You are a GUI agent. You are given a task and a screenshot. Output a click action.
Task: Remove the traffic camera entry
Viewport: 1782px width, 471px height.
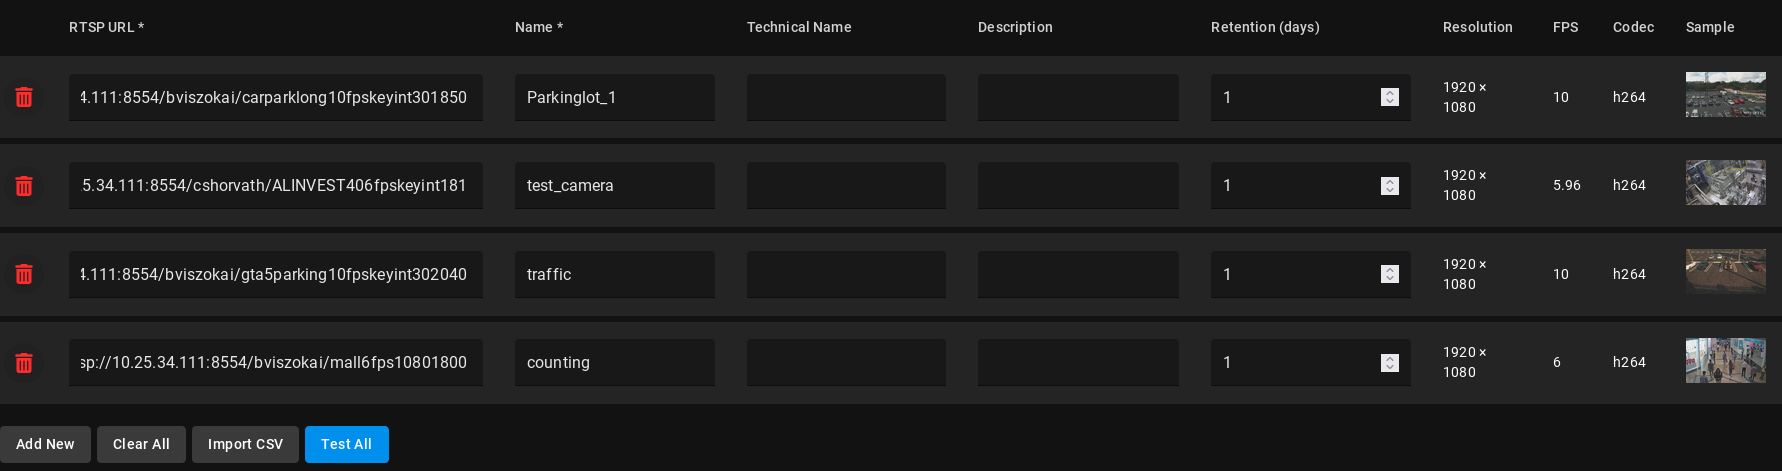click(24, 274)
